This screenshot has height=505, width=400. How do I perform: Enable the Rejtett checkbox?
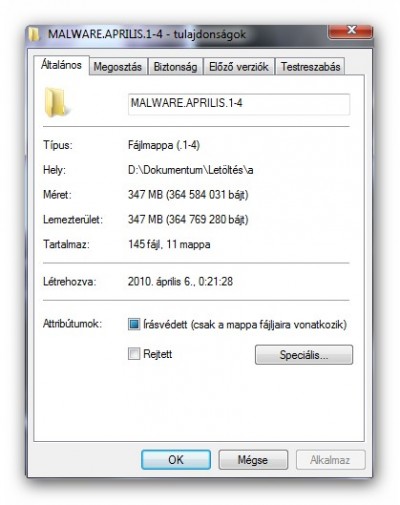134,354
